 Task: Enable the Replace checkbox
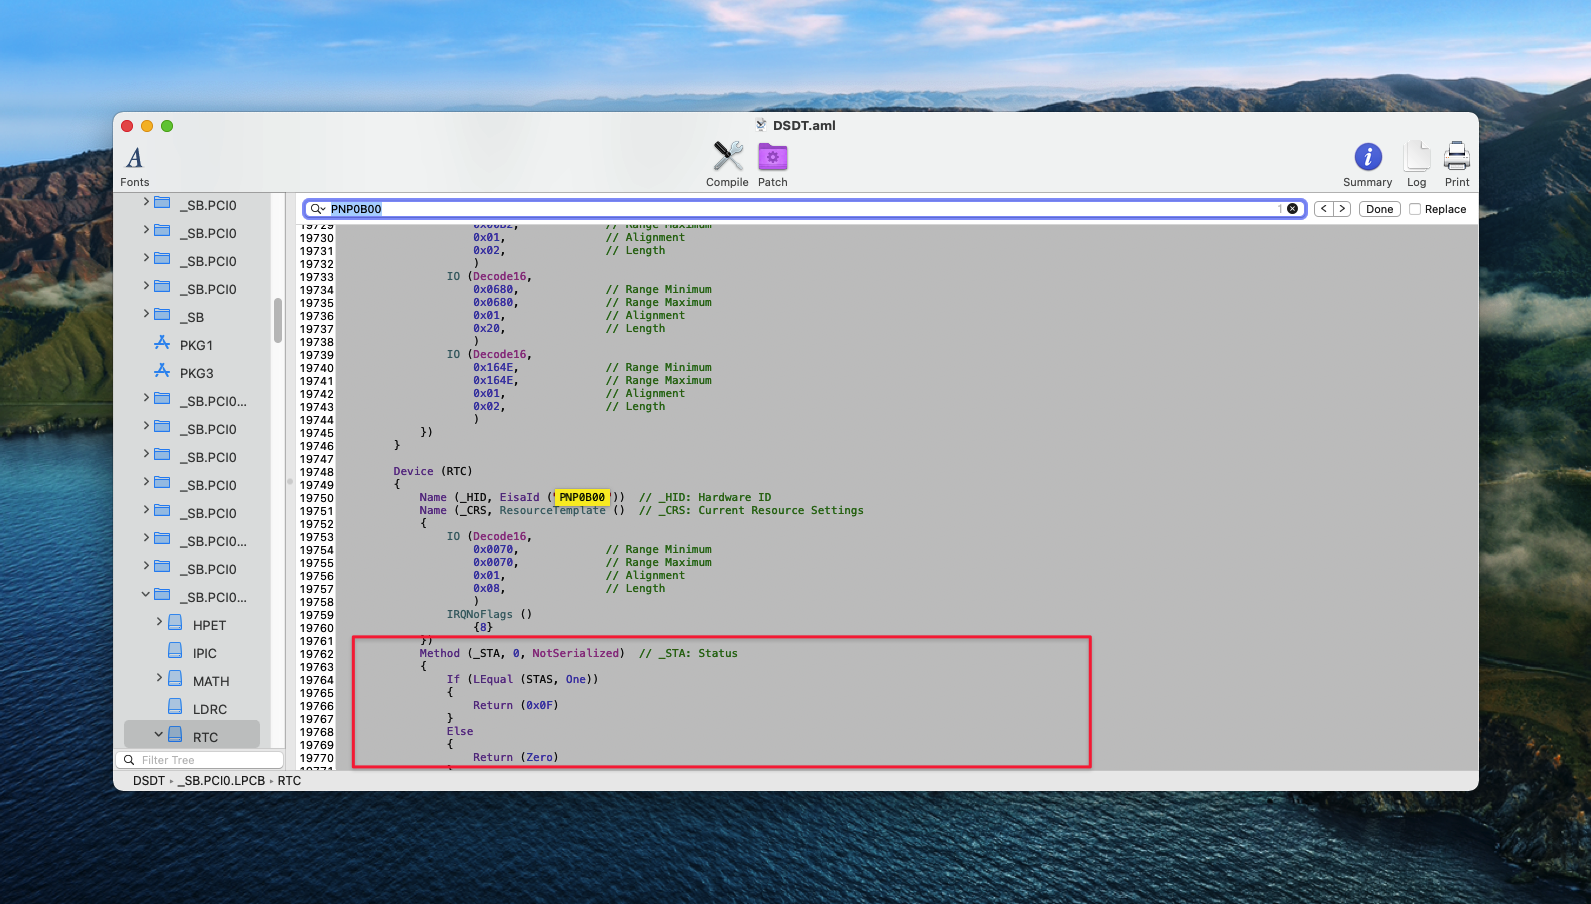click(1415, 209)
